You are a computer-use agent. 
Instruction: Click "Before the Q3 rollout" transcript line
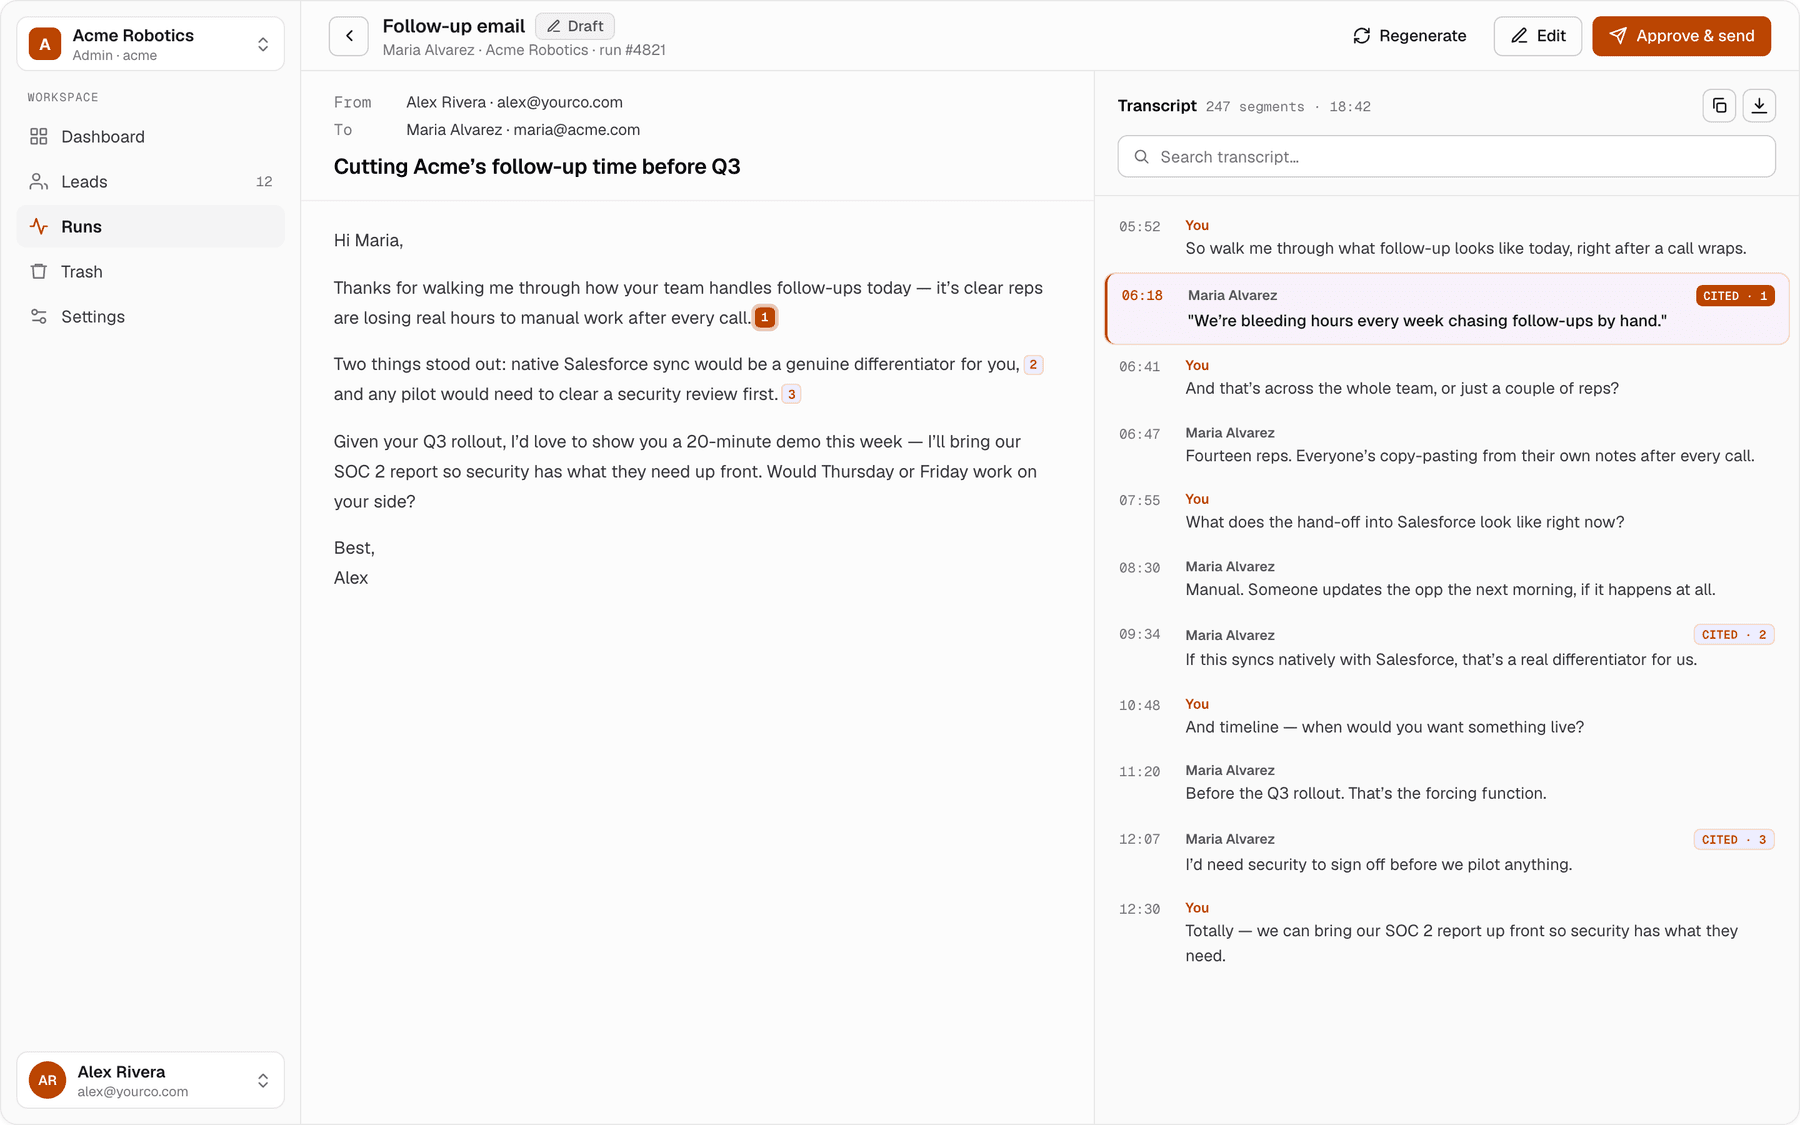[x=1366, y=794]
